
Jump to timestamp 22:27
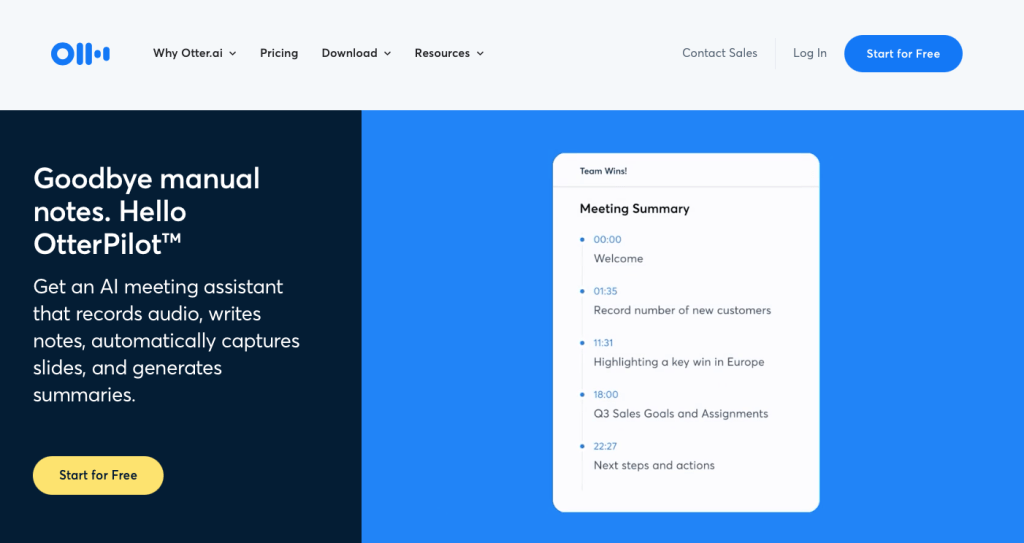point(605,446)
